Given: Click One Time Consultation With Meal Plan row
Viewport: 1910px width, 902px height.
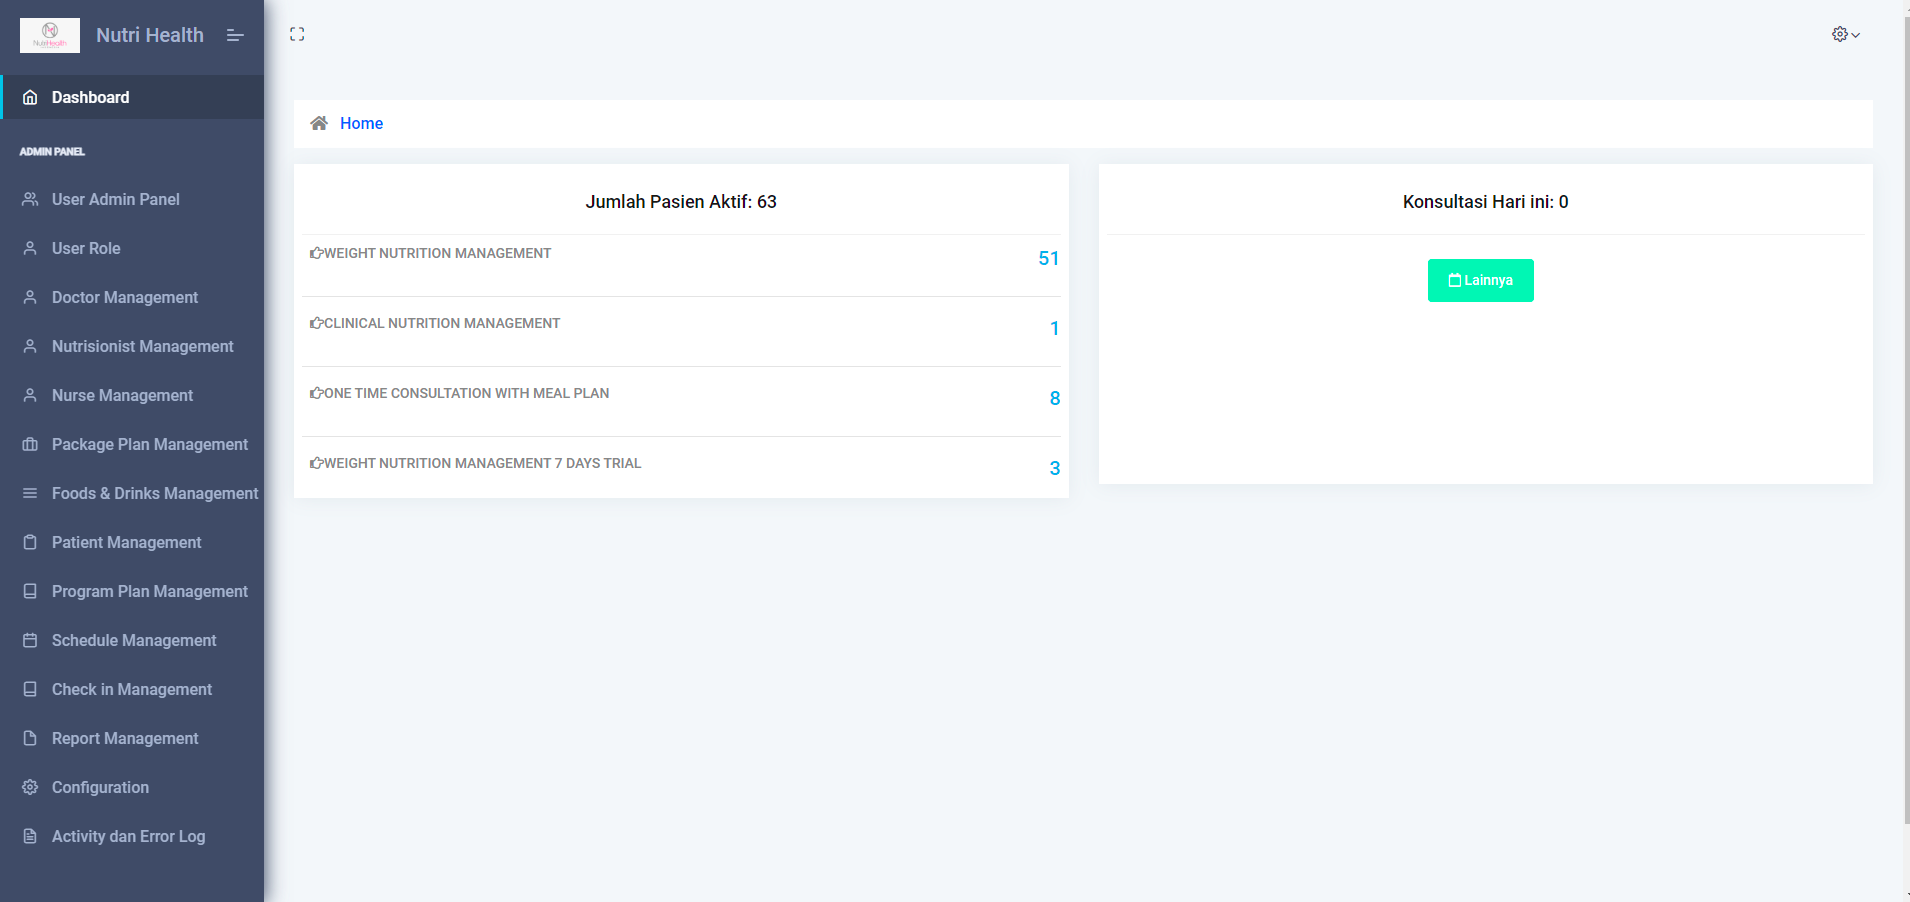Looking at the screenshot, I should point(466,393).
